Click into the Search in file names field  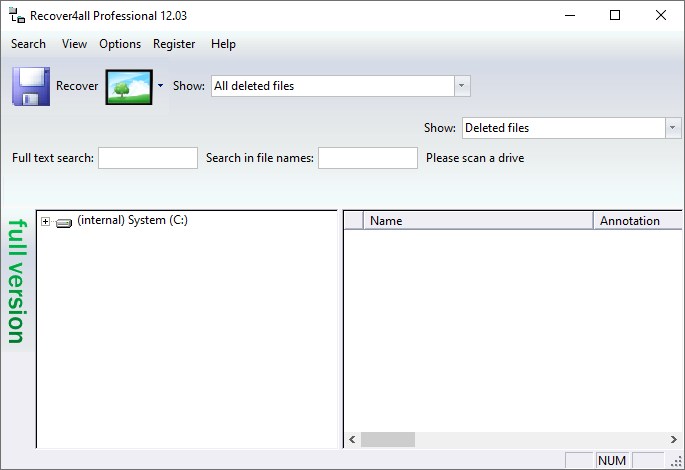[x=368, y=158]
